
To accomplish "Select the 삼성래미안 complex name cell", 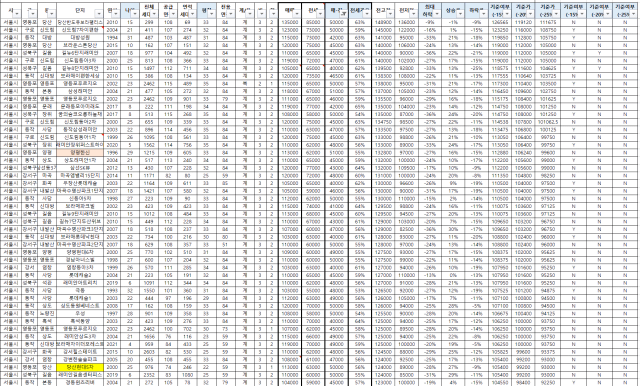I will 80,91.
